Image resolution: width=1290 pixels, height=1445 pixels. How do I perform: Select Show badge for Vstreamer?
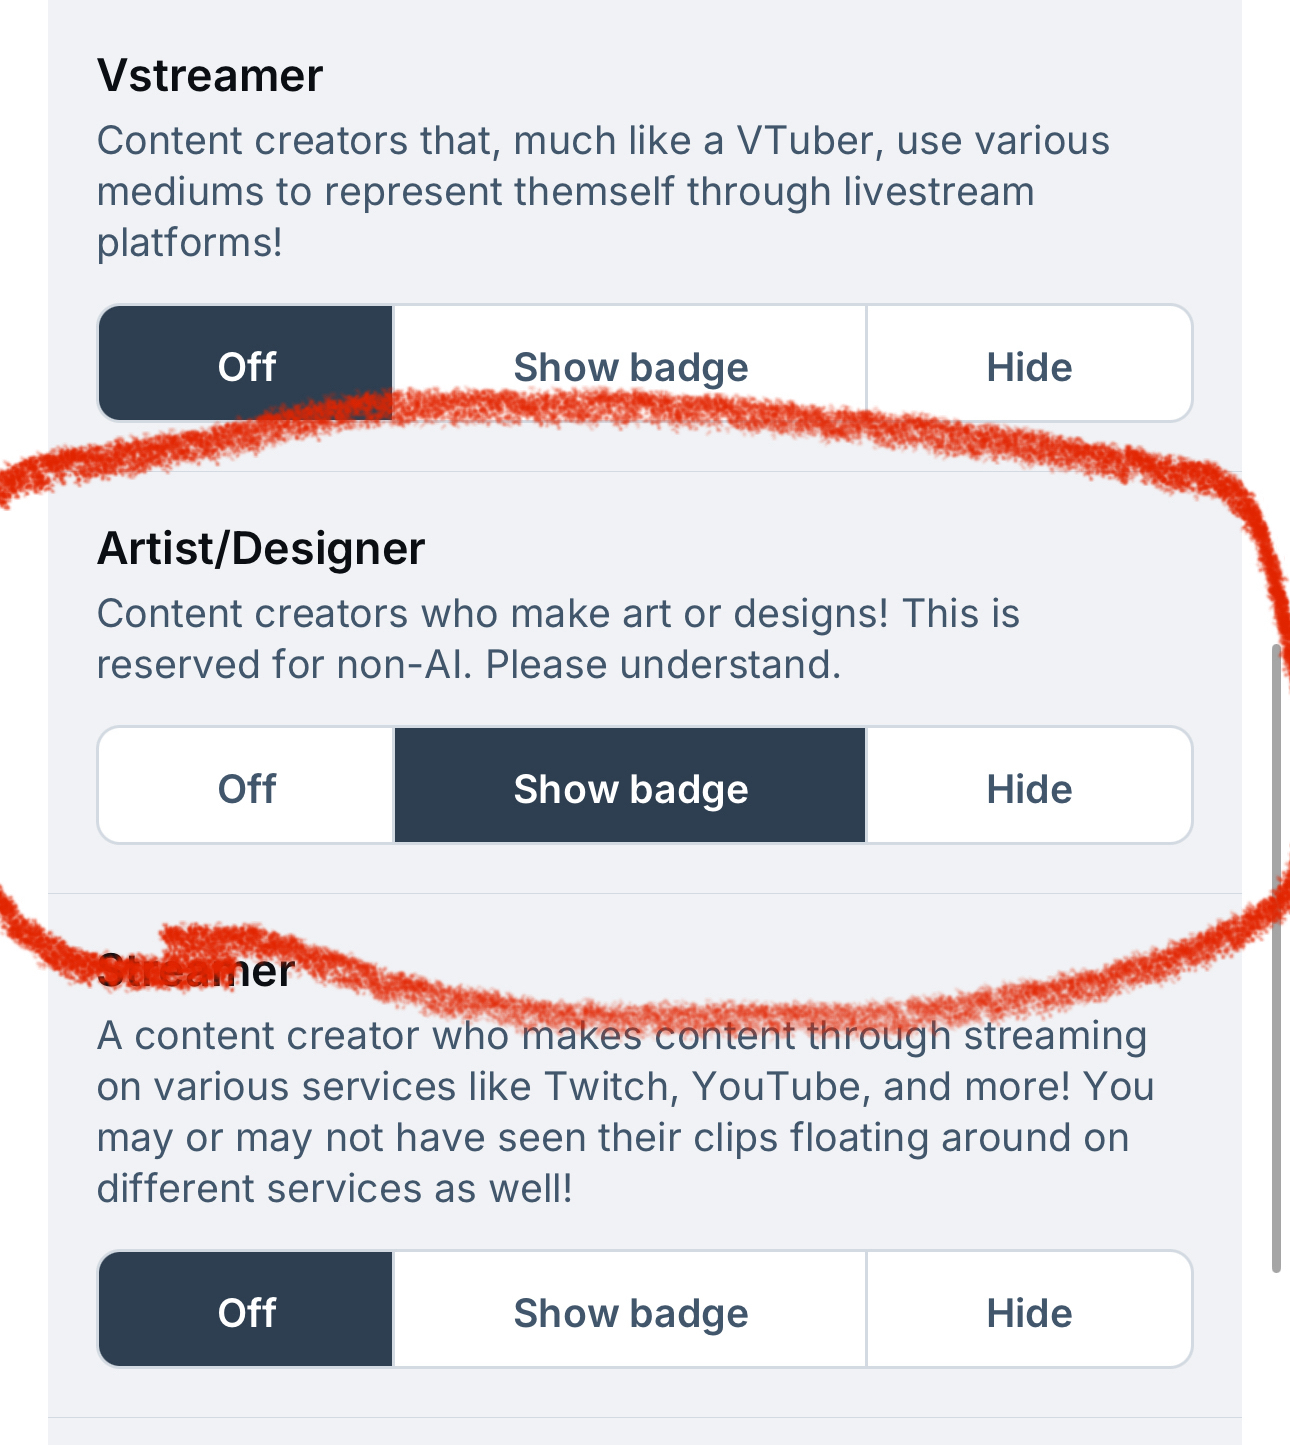pyautogui.click(x=630, y=365)
